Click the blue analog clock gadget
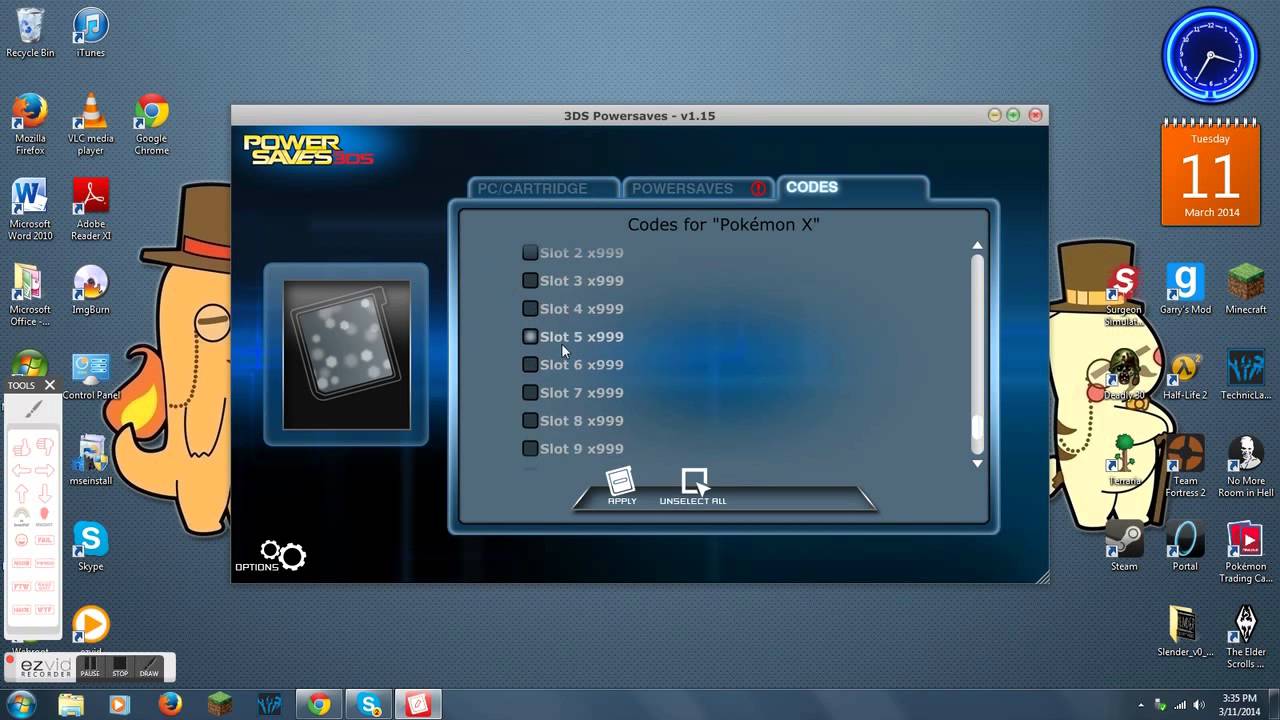The height and width of the screenshot is (720, 1280). click(x=1210, y=55)
